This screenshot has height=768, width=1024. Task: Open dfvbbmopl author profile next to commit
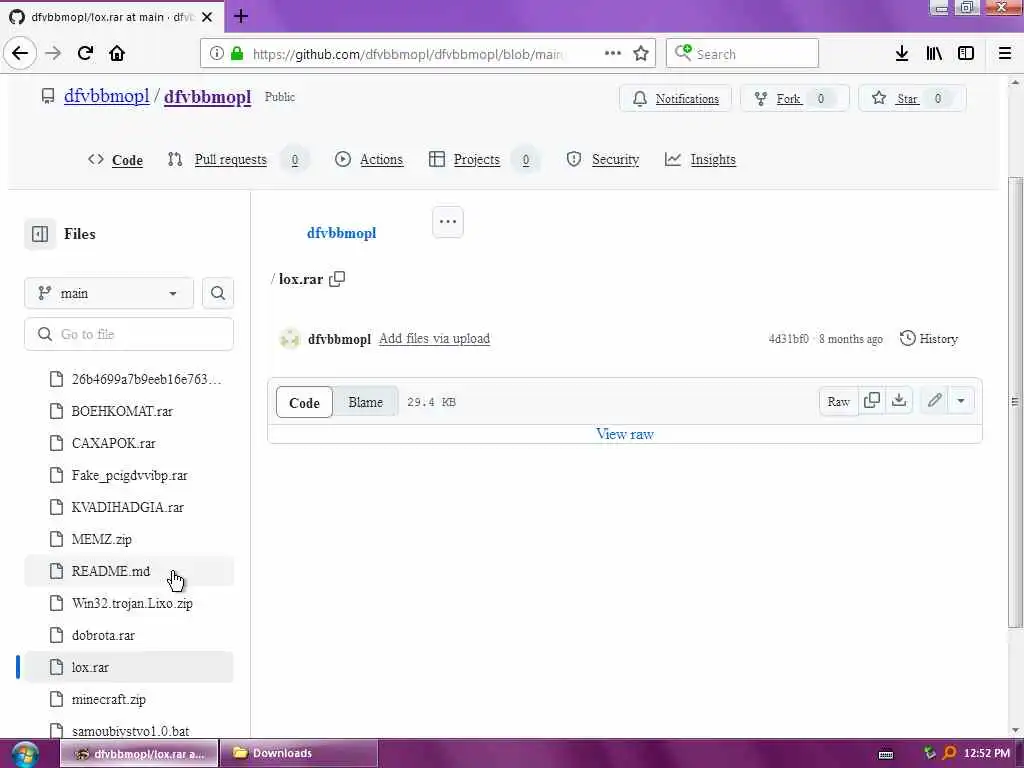click(340, 339)
